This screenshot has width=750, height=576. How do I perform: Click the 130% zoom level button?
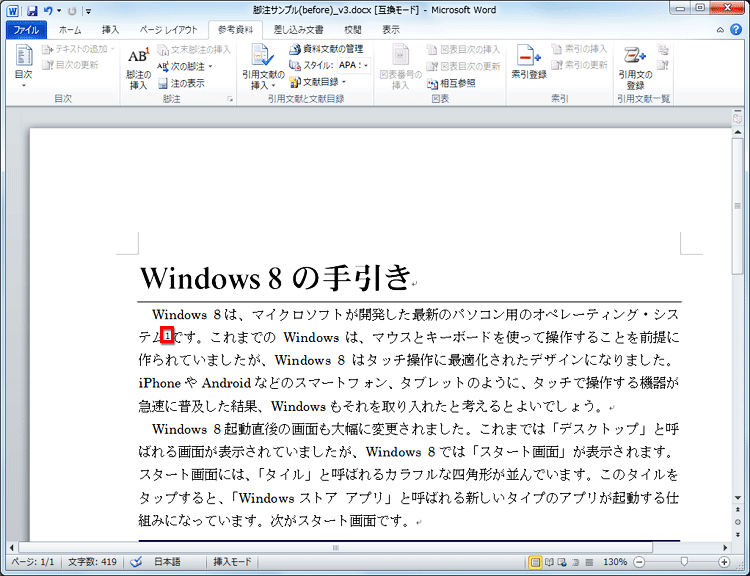pos(615,562)
